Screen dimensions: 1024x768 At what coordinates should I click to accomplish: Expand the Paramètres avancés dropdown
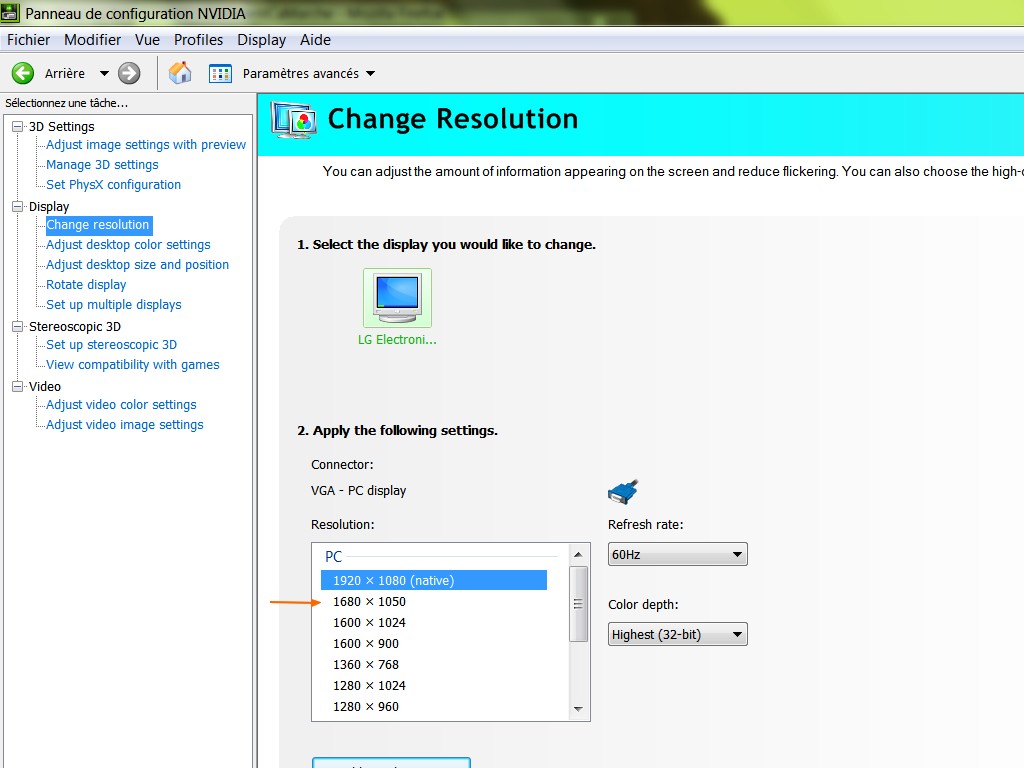tap(370, 73)
